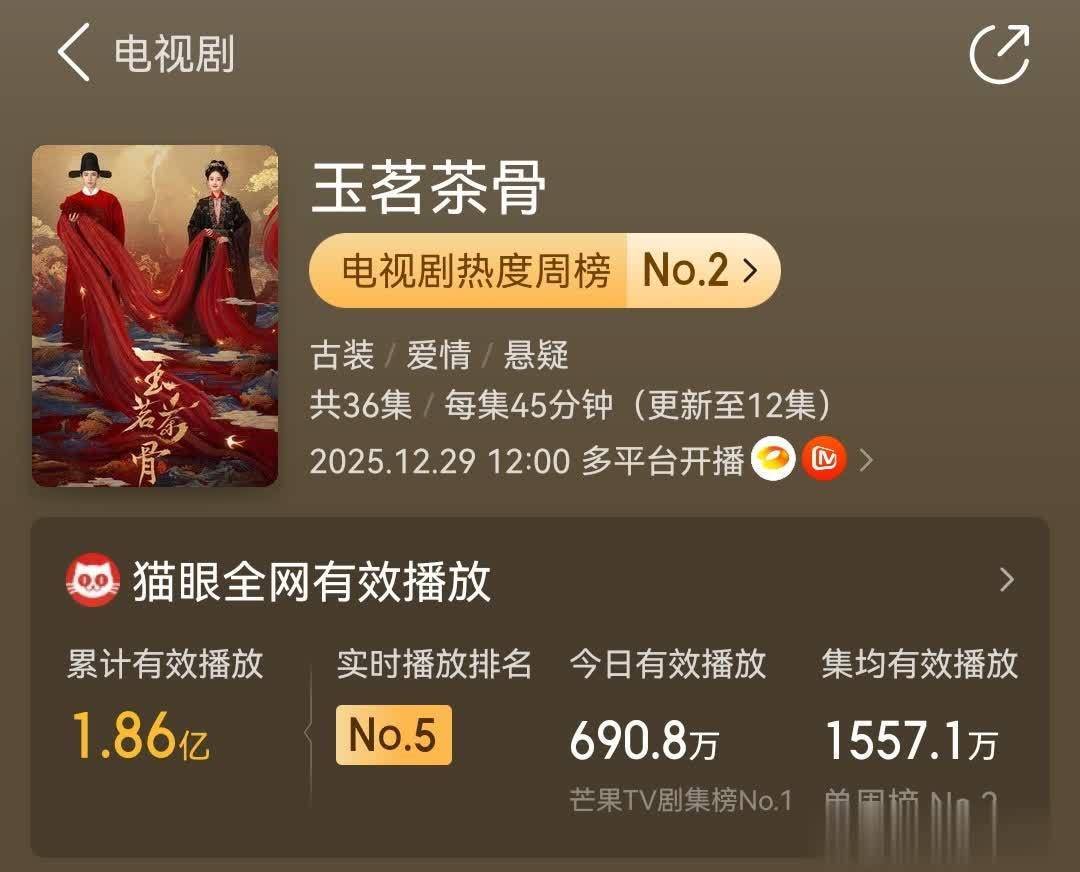The width and height of the screenshot is (1080, 872).
Task: Select the 悬疑 genre tag
Action: coord(535,355)
